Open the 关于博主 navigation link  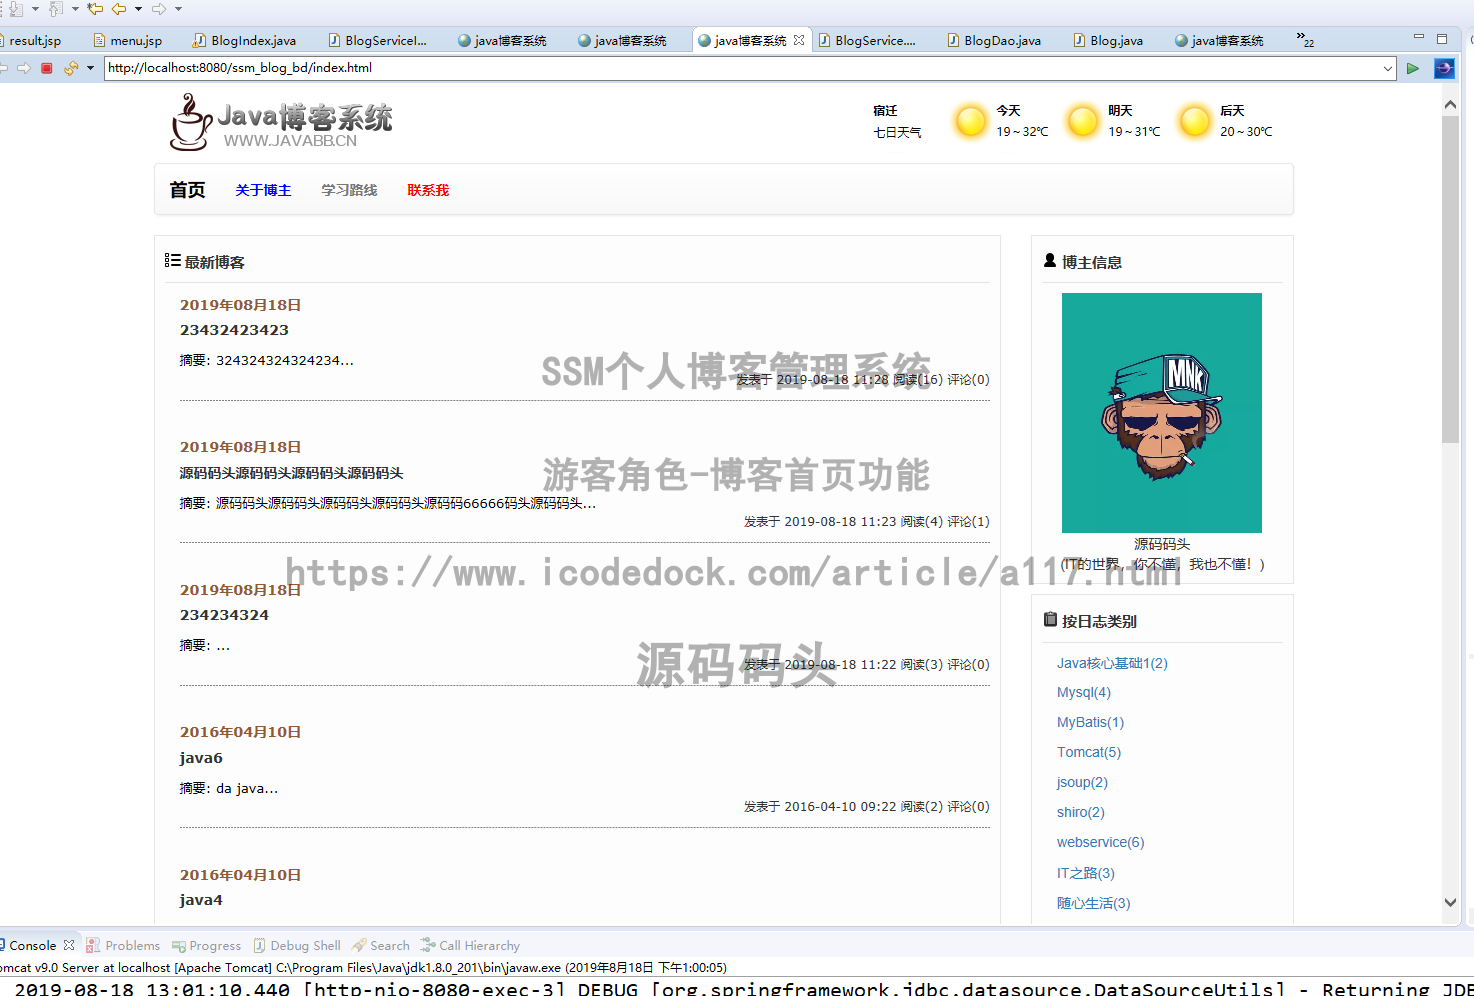pyautogui.click(x=262, y=189)
